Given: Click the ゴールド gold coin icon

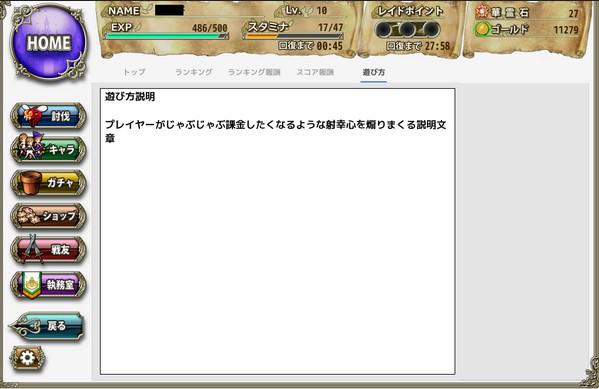Looking at the screenshot, I should click(x=482, y=29).
